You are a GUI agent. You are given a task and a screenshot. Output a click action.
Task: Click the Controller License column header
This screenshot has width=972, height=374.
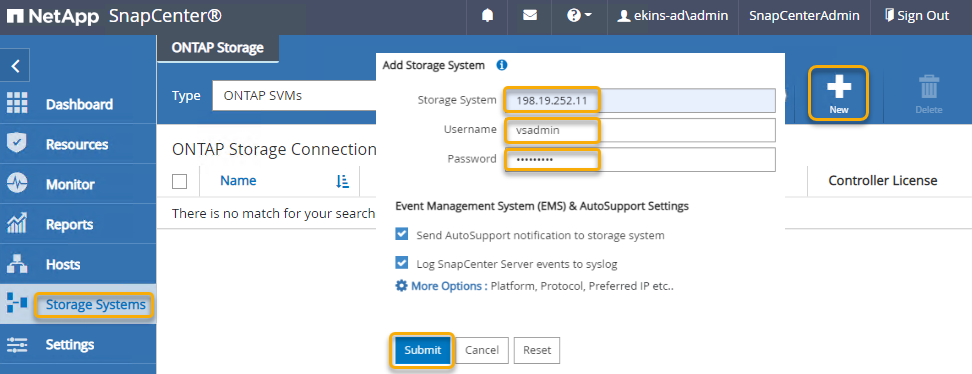883,180
